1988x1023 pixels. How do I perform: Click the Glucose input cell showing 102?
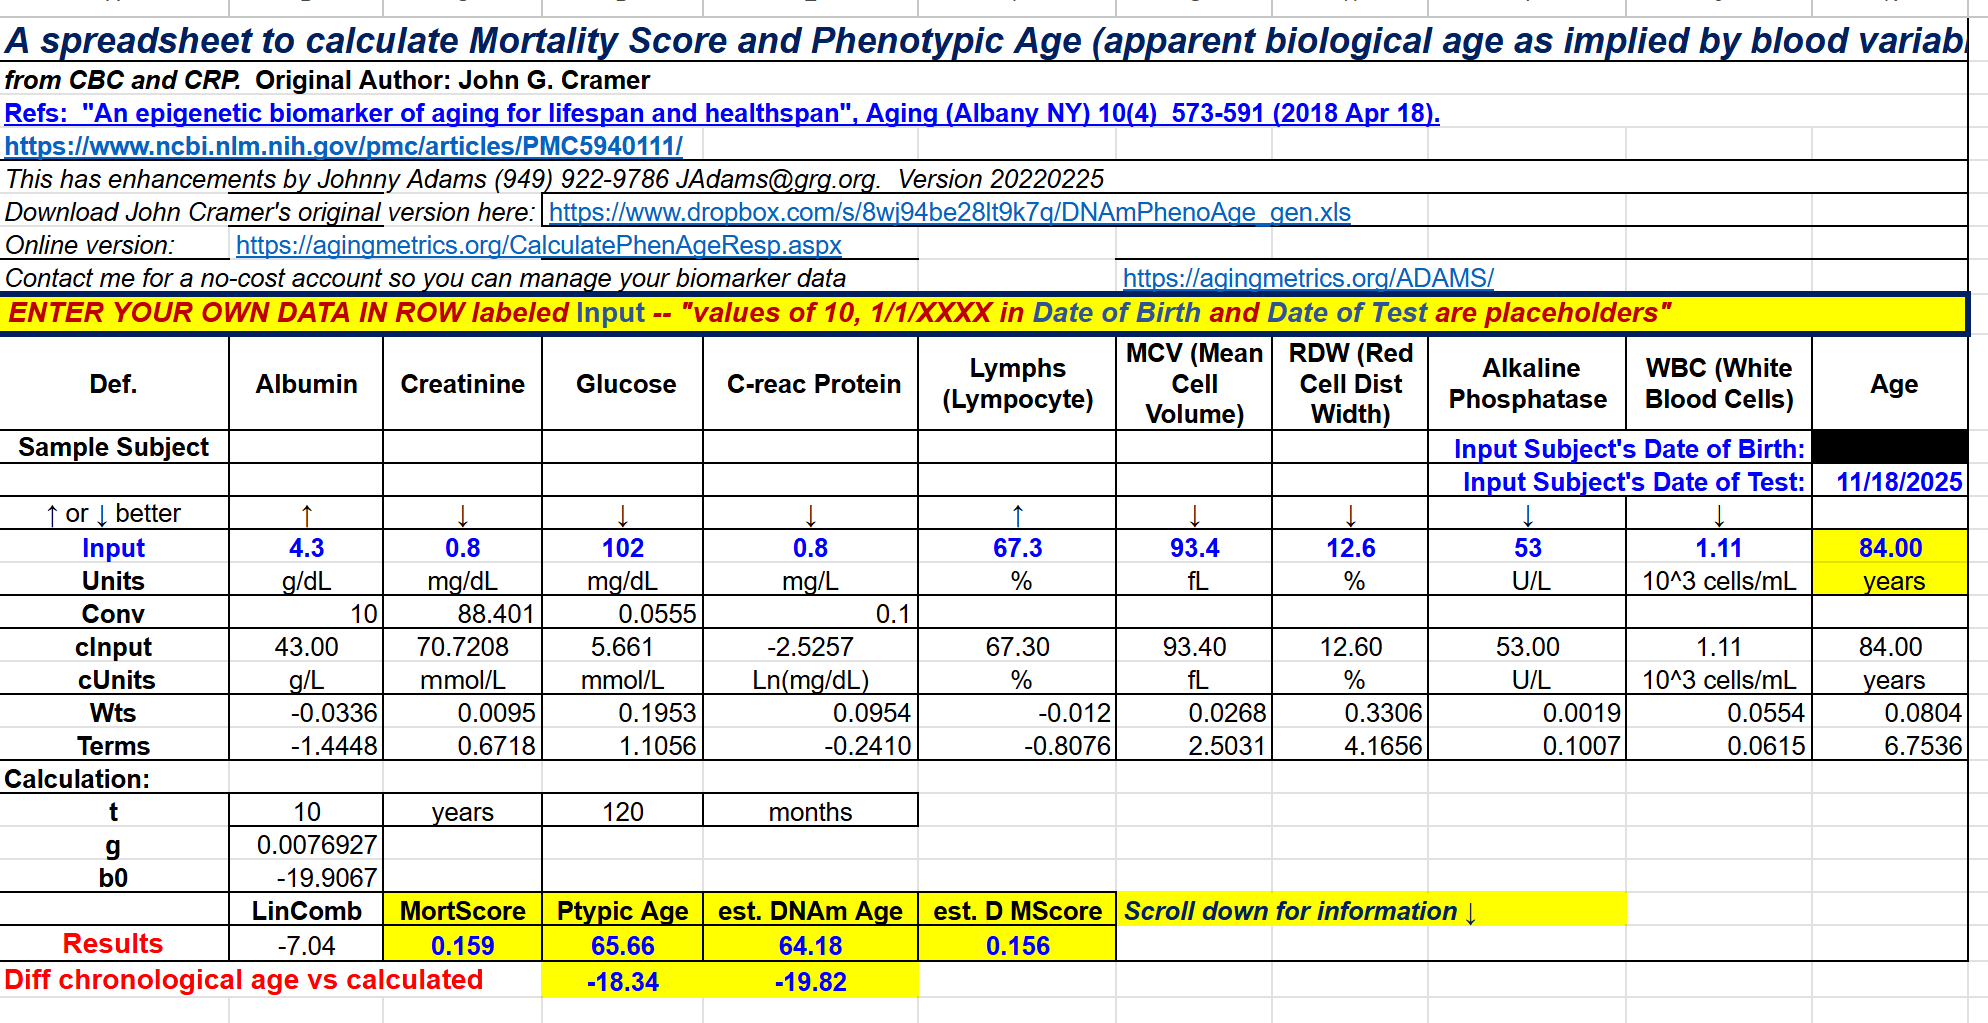coord(622,548)
